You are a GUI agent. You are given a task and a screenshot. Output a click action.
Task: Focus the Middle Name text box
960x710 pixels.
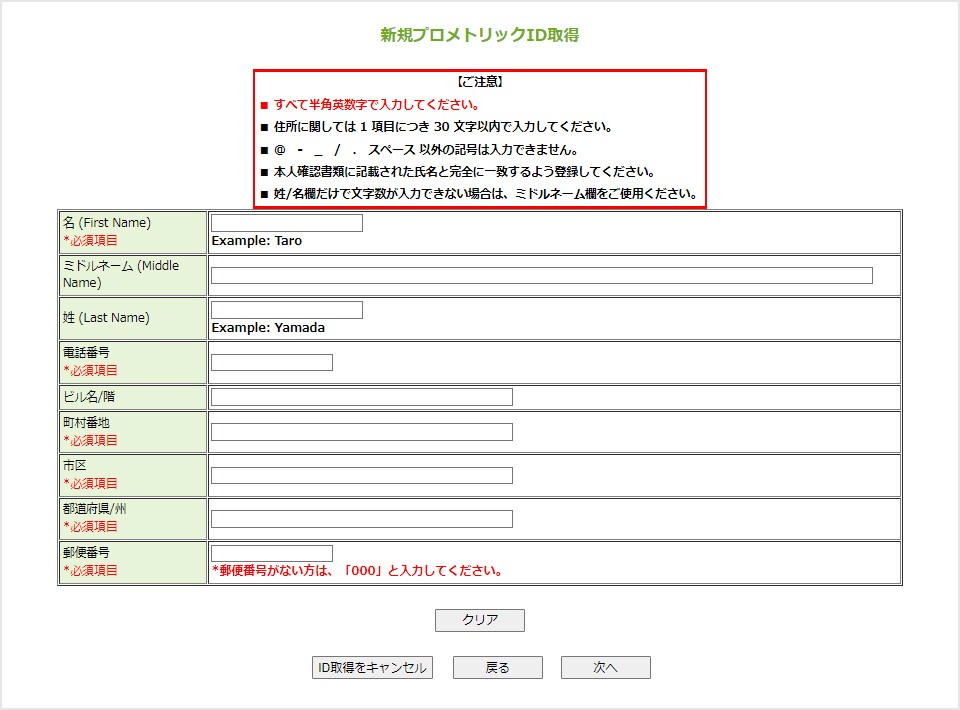point(542,275)
